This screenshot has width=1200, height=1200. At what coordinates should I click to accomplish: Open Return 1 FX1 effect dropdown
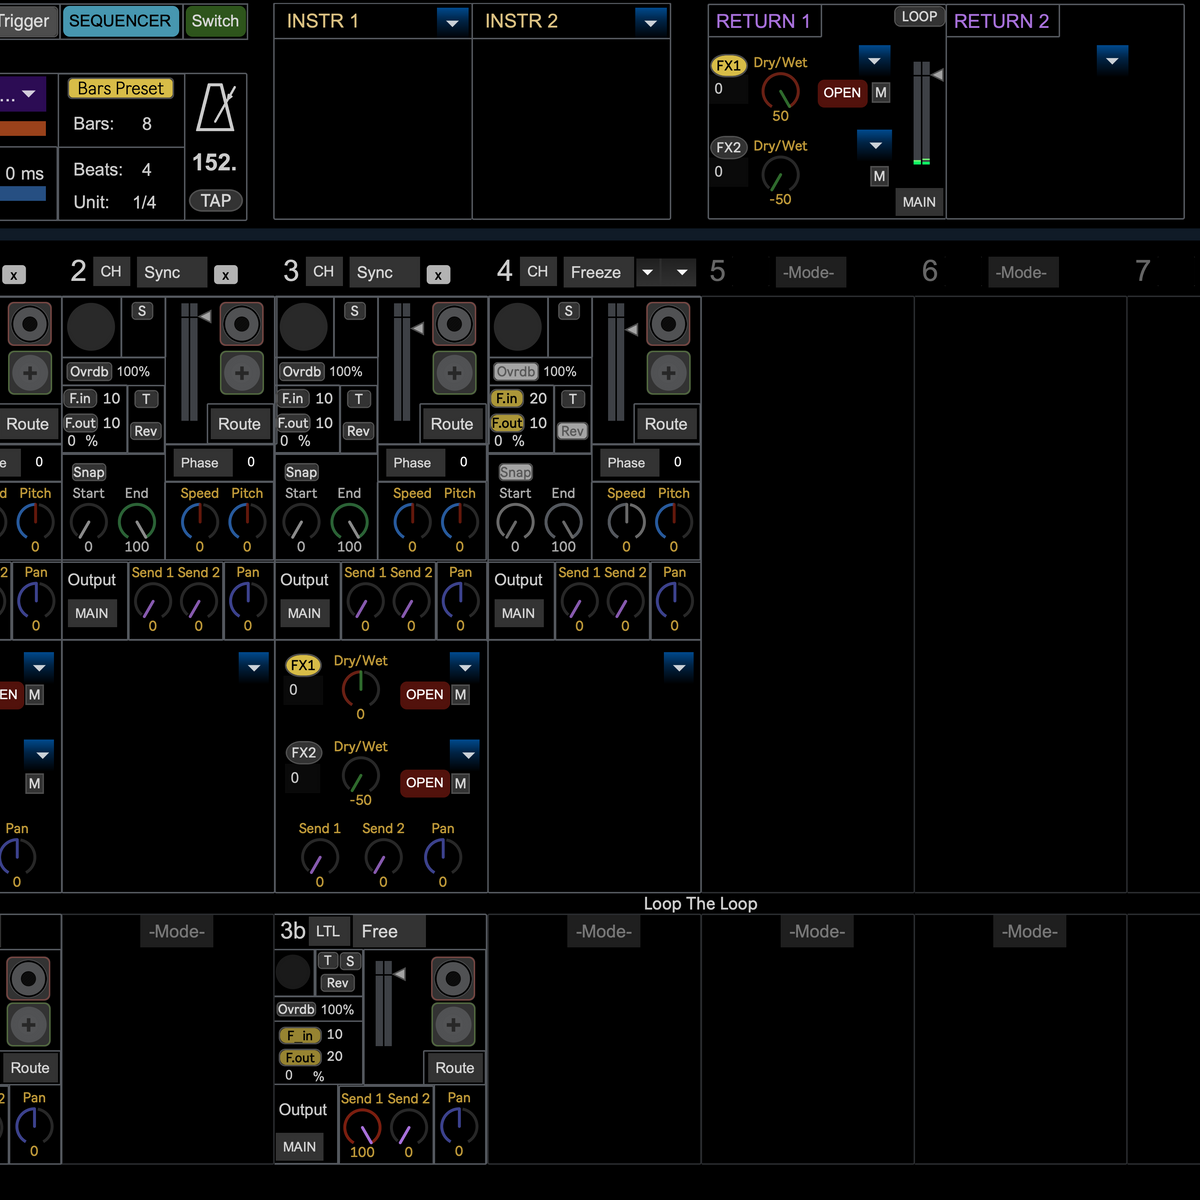pyautogui.click(x=874, y=60)
